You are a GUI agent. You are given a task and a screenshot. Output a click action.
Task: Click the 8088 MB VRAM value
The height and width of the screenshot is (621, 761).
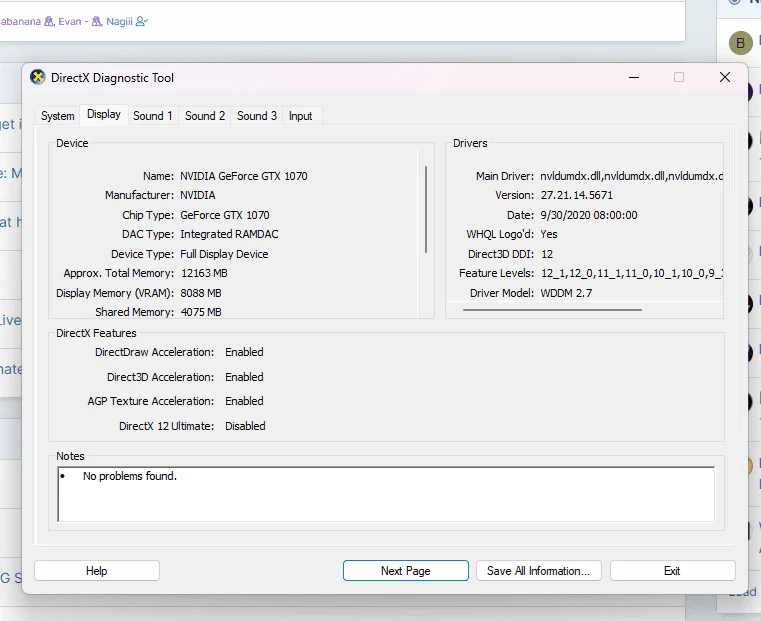pyautogui.click(x=201, y=293)
